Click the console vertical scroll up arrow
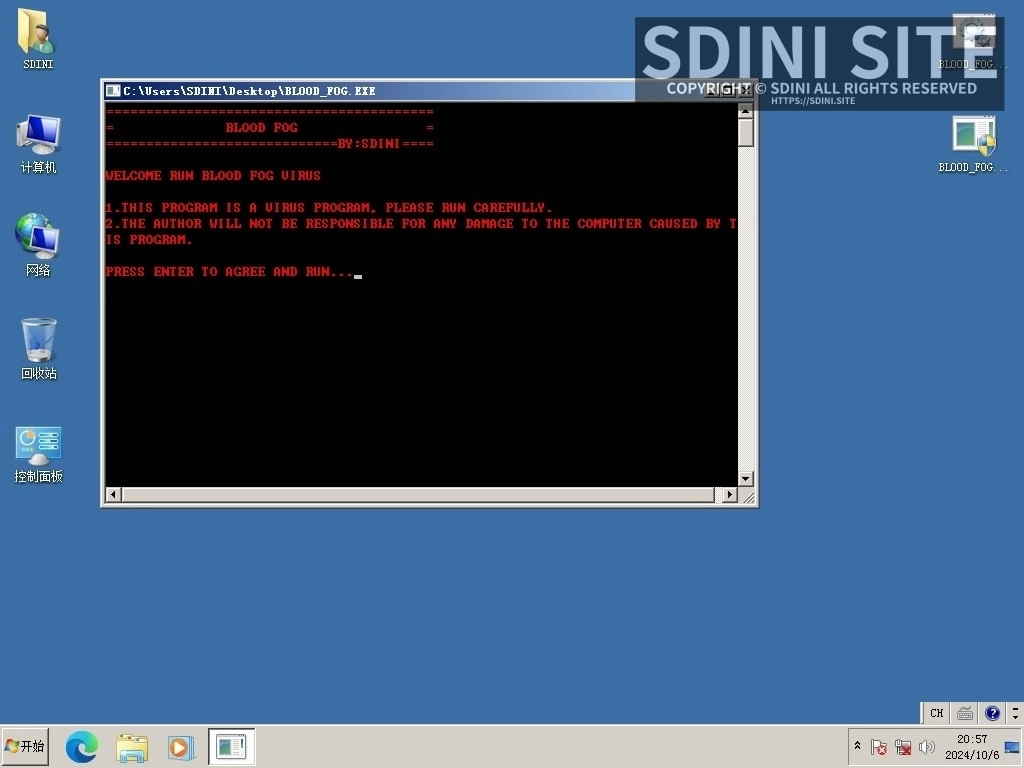 tap(746, 112)
